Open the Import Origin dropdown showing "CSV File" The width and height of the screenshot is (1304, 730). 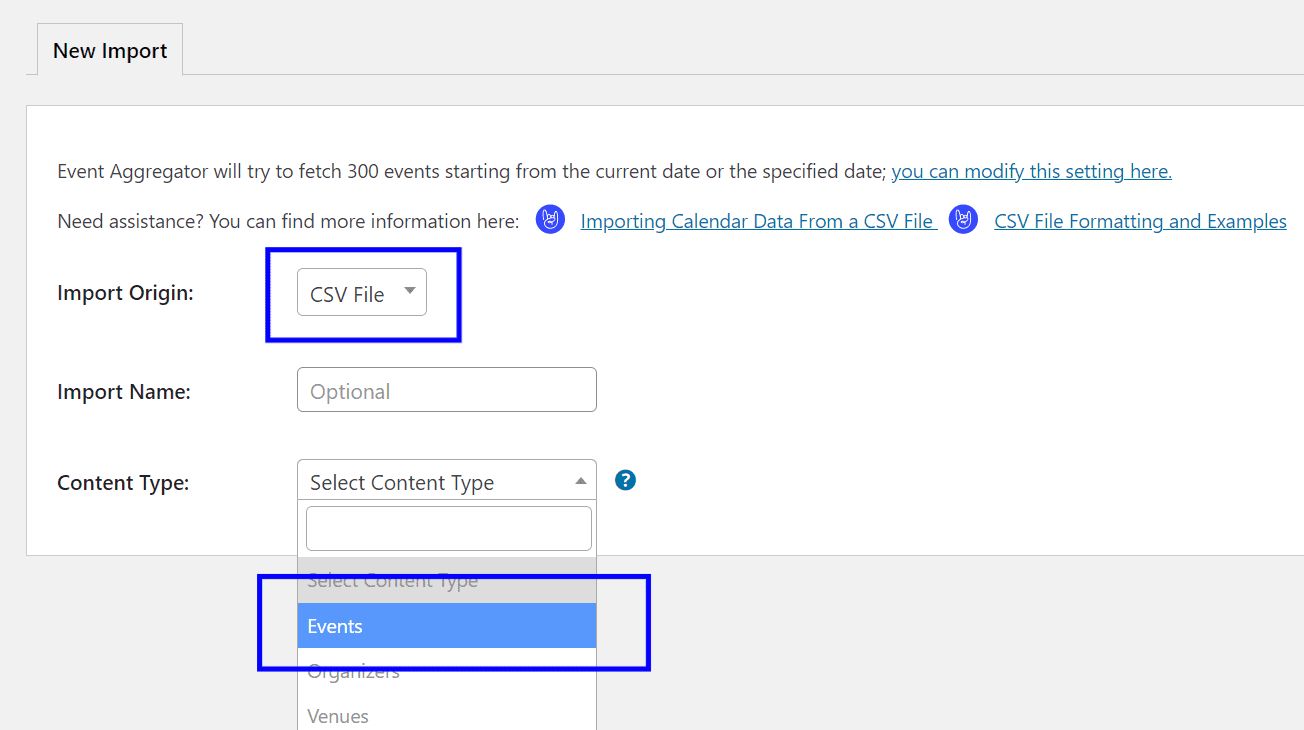(362, 292)
